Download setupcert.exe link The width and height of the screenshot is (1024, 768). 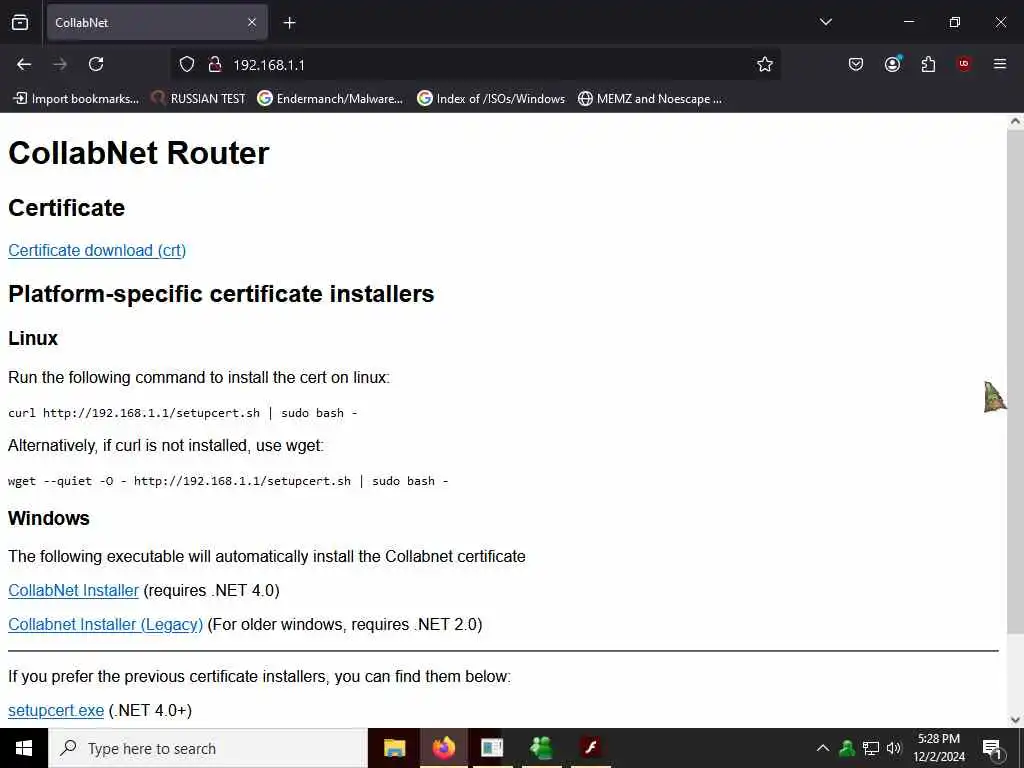pyautogui.click(x=56, y=711)
